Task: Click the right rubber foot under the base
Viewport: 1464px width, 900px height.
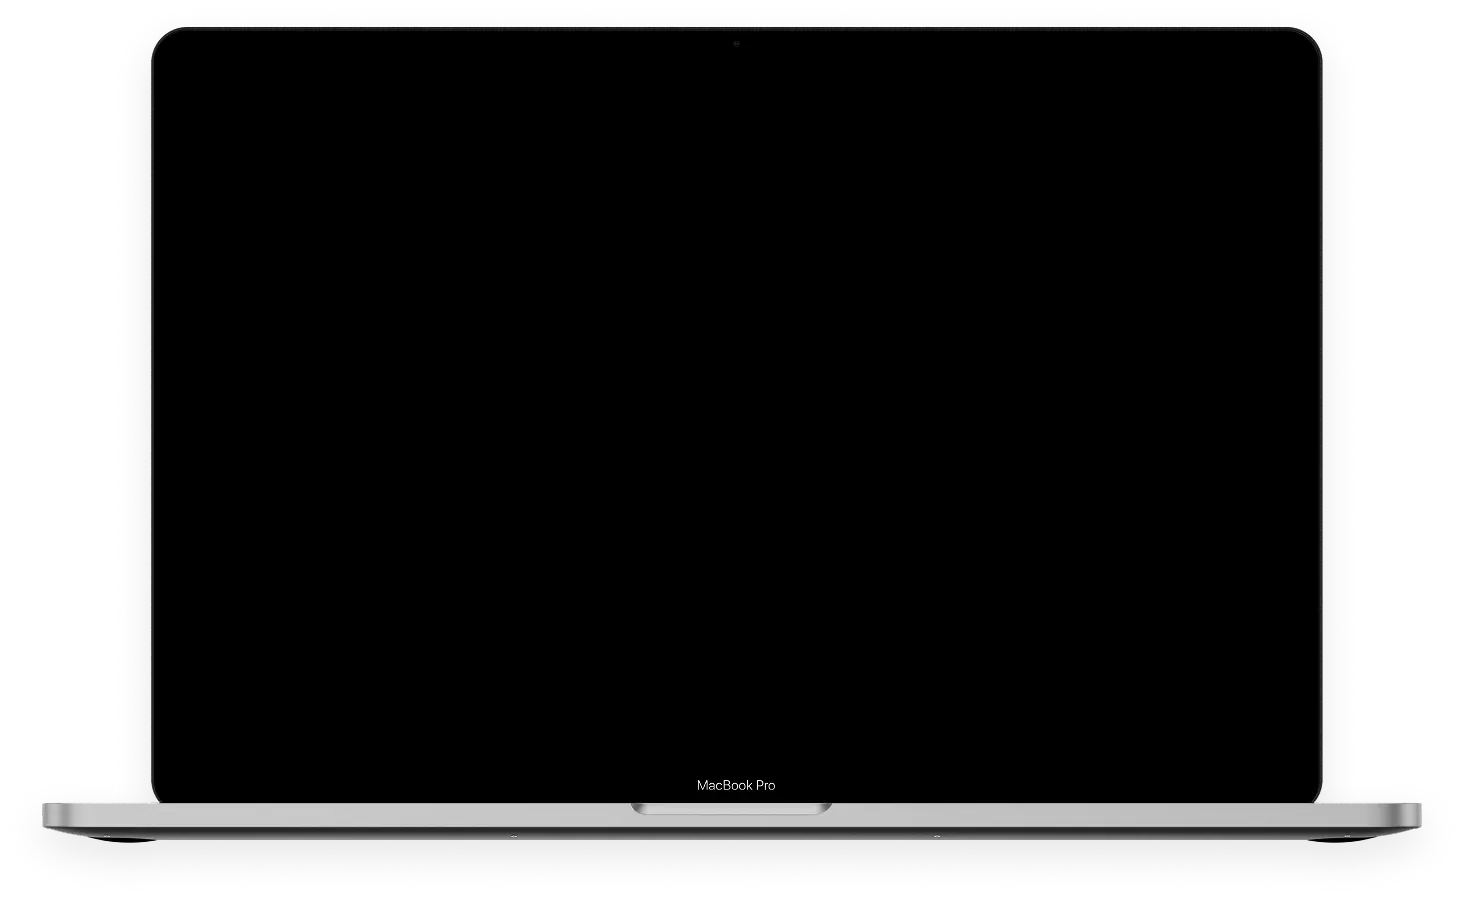Action: (x=935, y=835)
